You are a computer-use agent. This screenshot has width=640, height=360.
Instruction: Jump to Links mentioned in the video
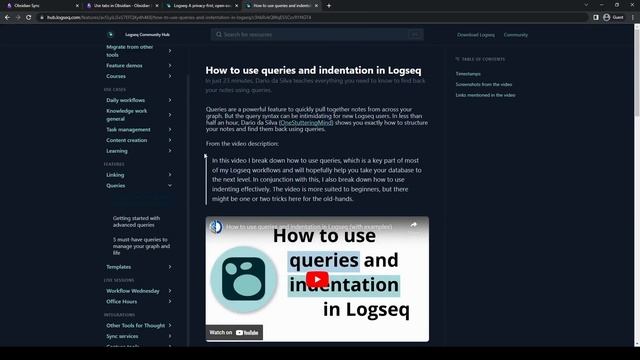click(485, 95)
